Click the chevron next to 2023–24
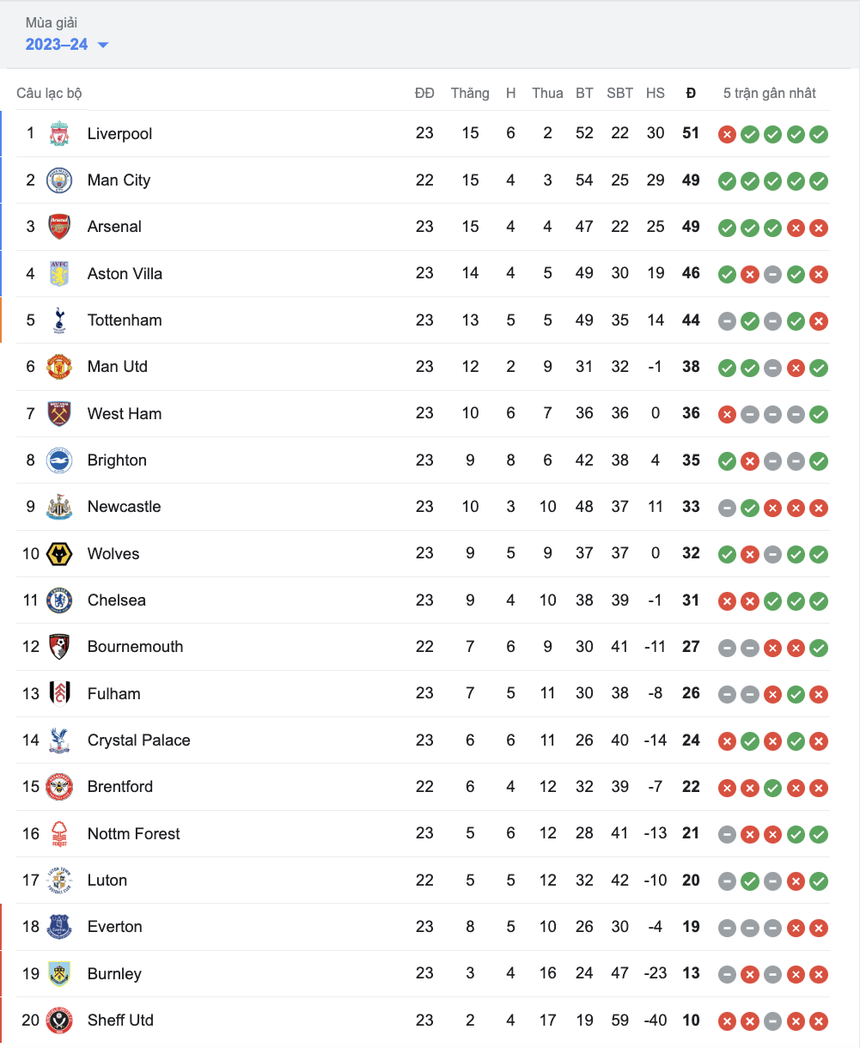Screen dimensions: 860x1048 tap(103, 45)
